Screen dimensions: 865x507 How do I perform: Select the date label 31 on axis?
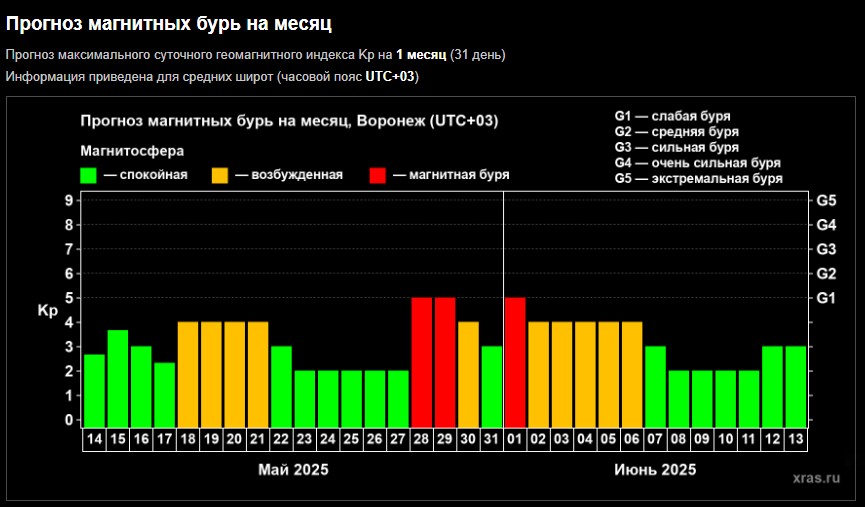tap(491, 438)
